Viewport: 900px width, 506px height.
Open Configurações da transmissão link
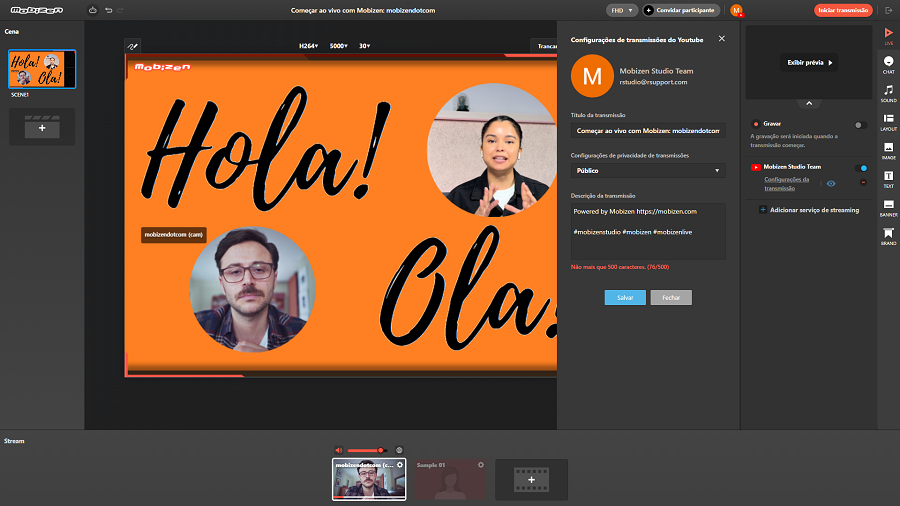click(x=786, y=184)
